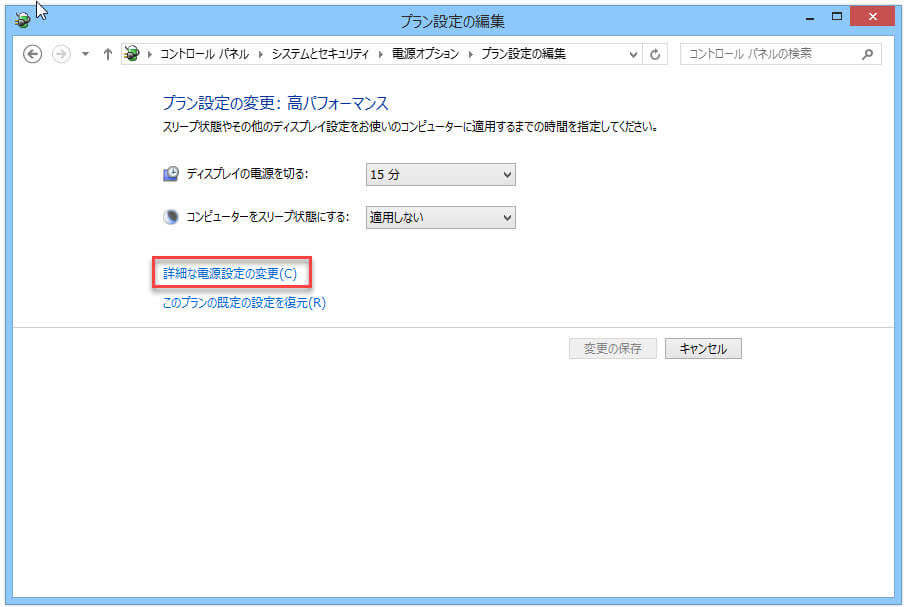Open the ディスプレイの電源を切る dropdown showing 15 分
Image resolution: width=904 pixels, height=607 pixels.
pyautogui.click(x=440, y=174)
